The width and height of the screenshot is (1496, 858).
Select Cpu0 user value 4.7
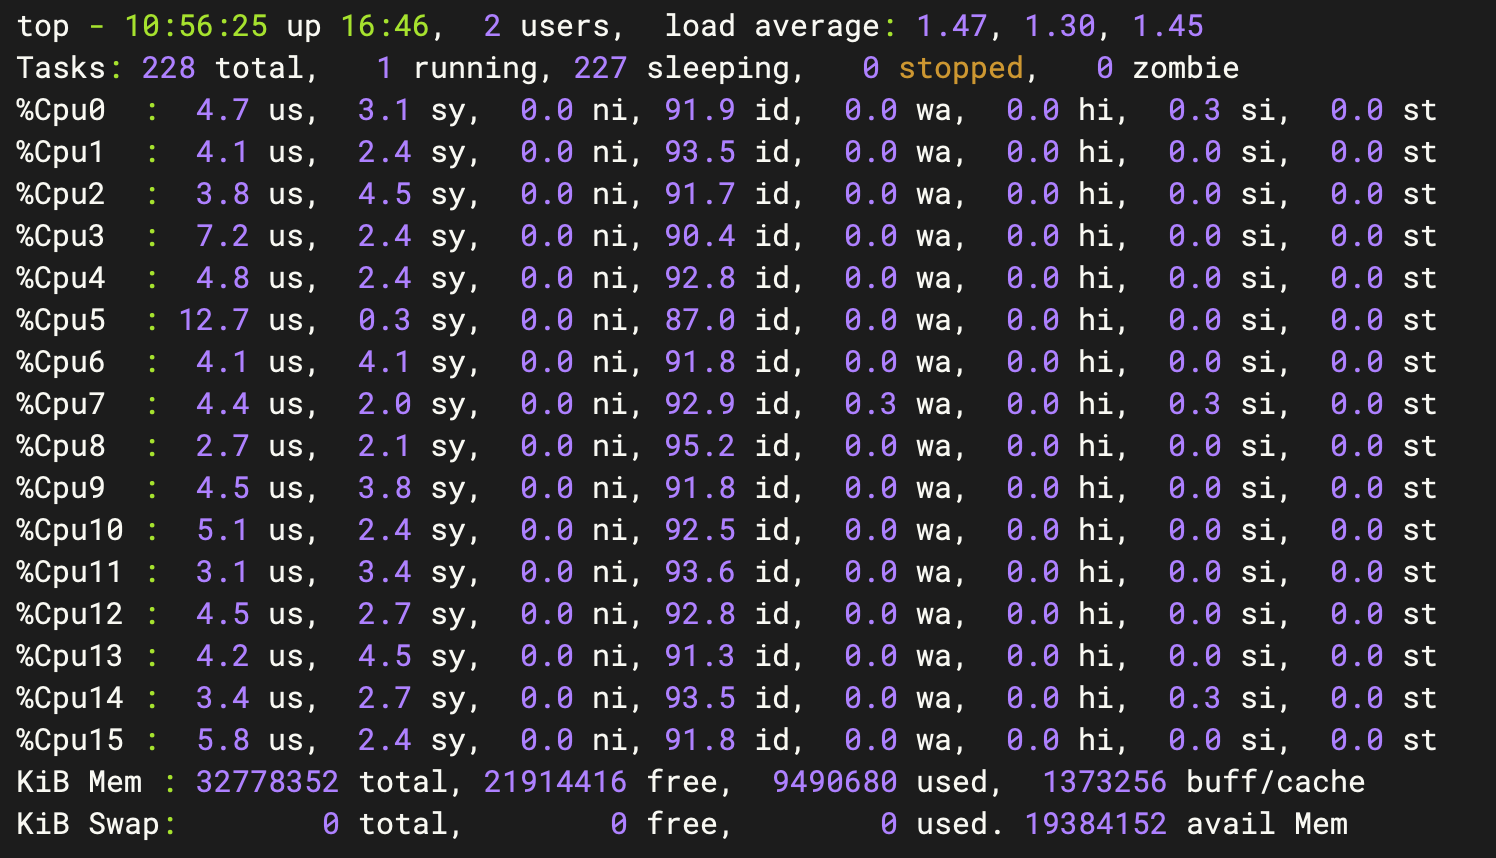[223, 110]
